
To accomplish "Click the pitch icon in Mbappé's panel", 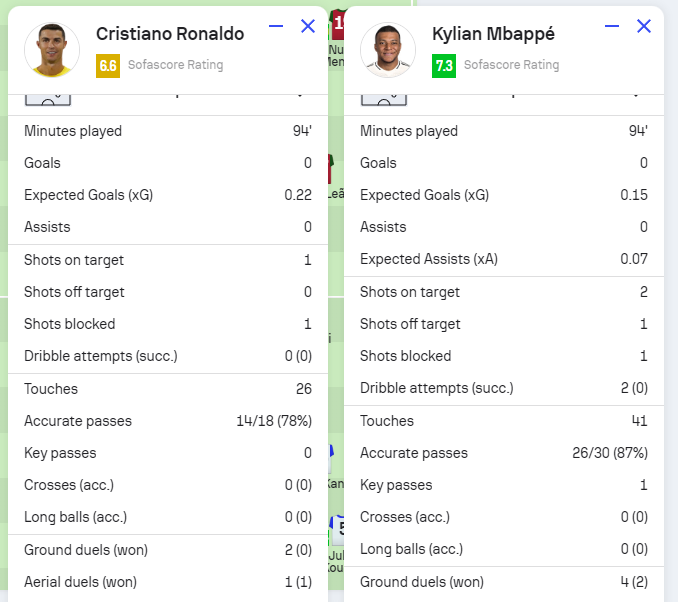I will pyautogui.click(x=384, y=96).
